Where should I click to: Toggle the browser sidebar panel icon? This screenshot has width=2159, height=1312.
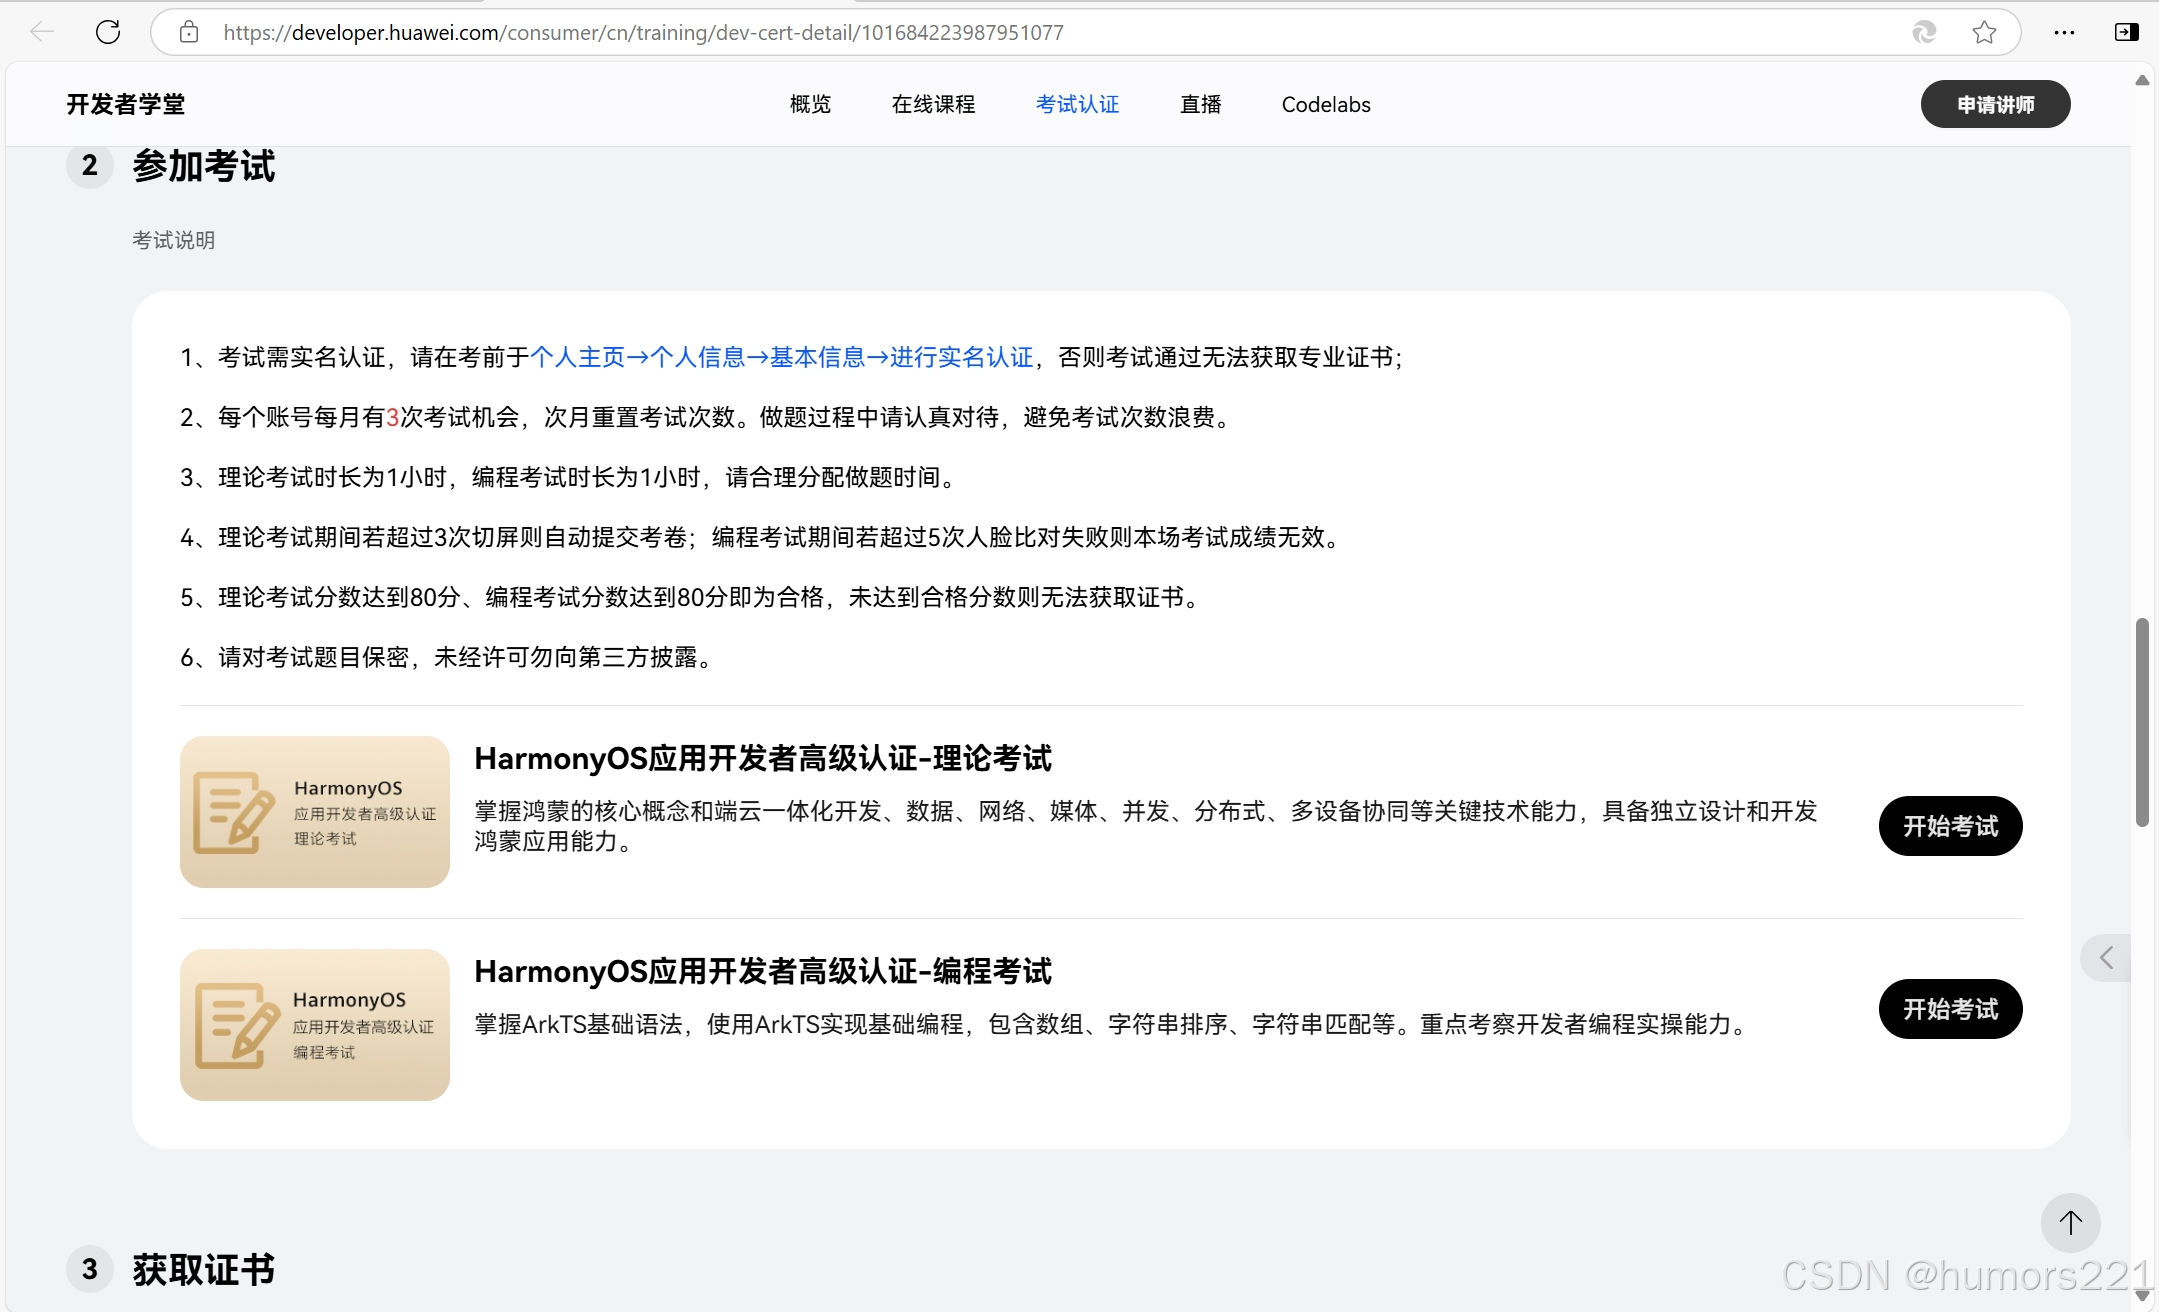pos(2126,32)
